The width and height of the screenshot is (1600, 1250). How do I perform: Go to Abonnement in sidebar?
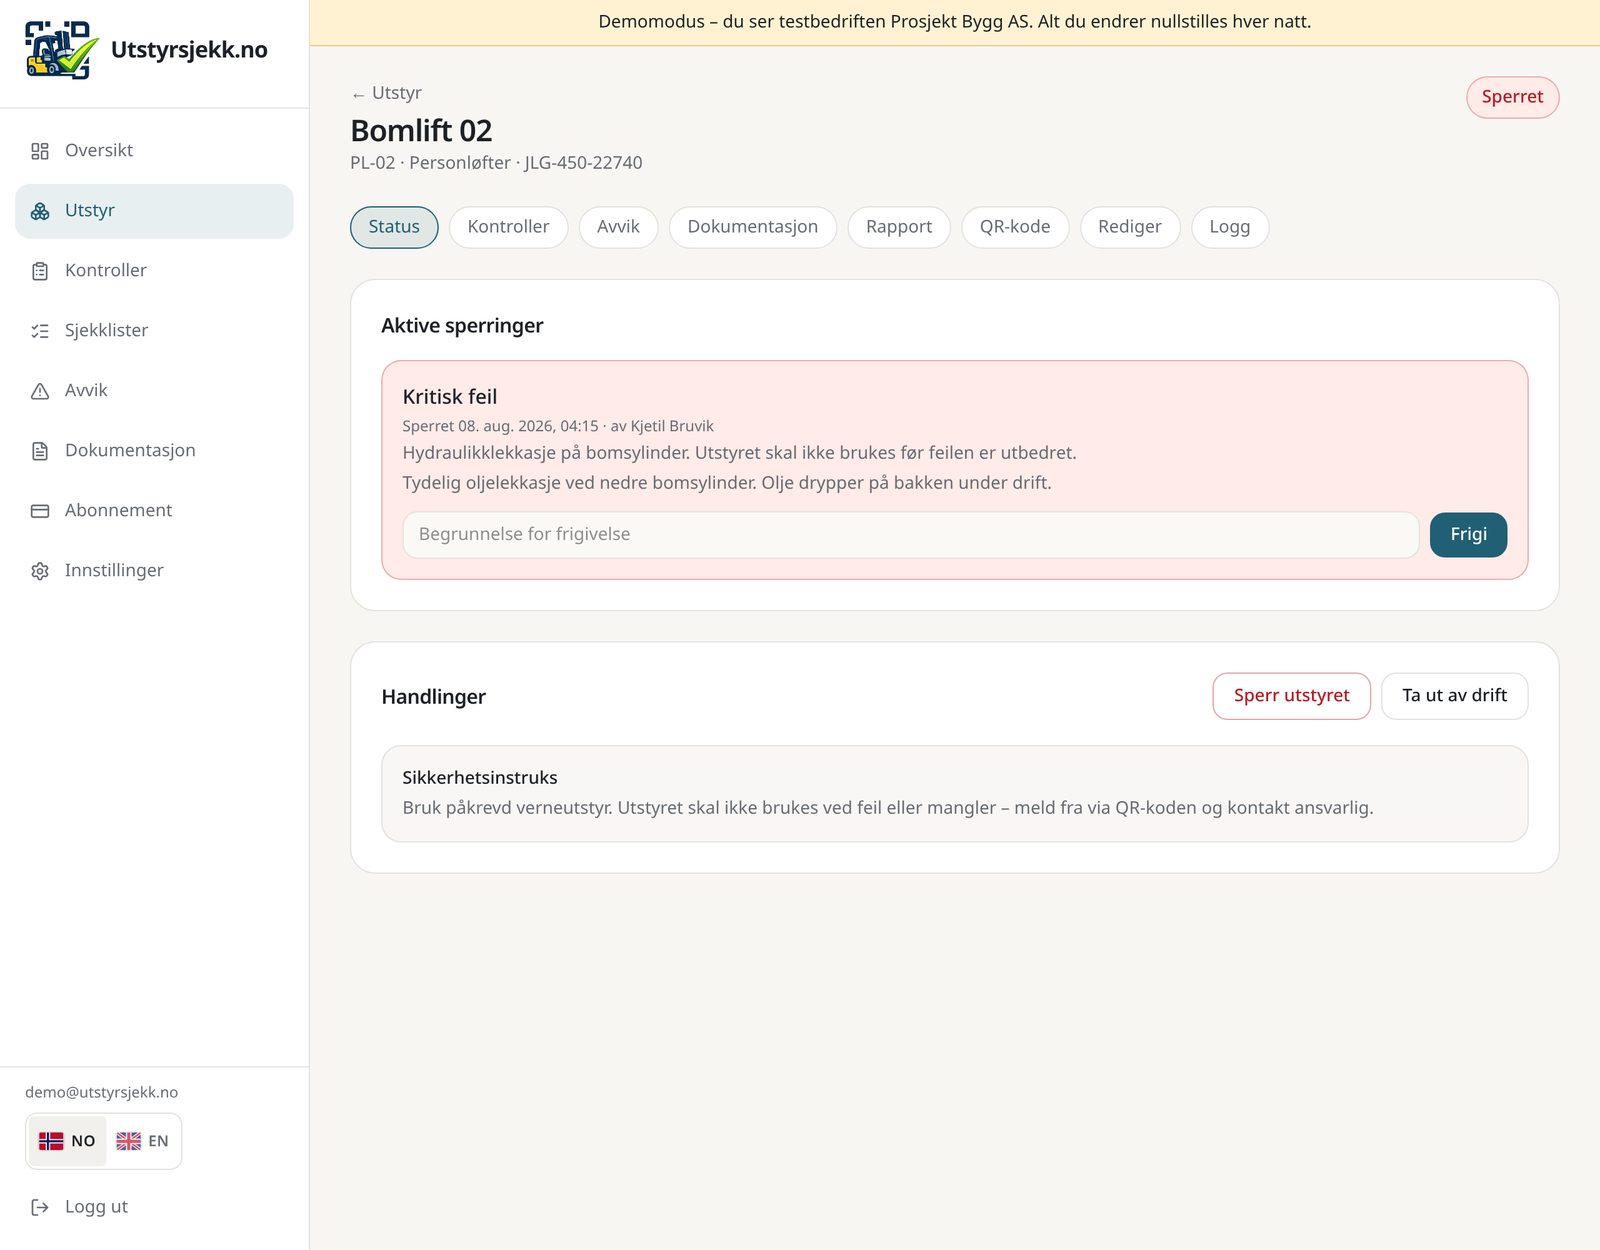154,511
